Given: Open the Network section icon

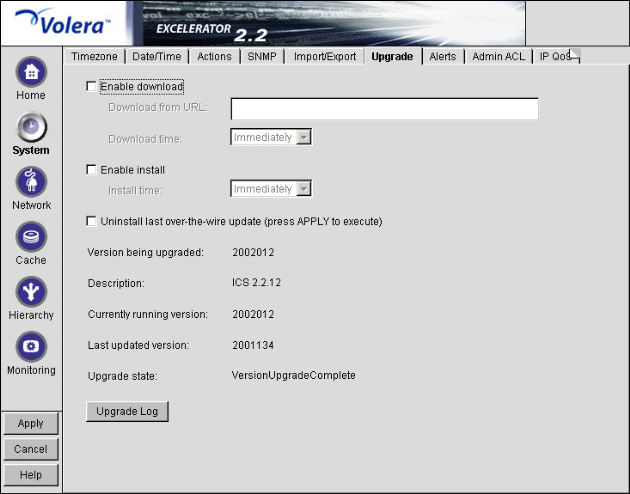Looking at the screenshot, I should pos(31,182).
